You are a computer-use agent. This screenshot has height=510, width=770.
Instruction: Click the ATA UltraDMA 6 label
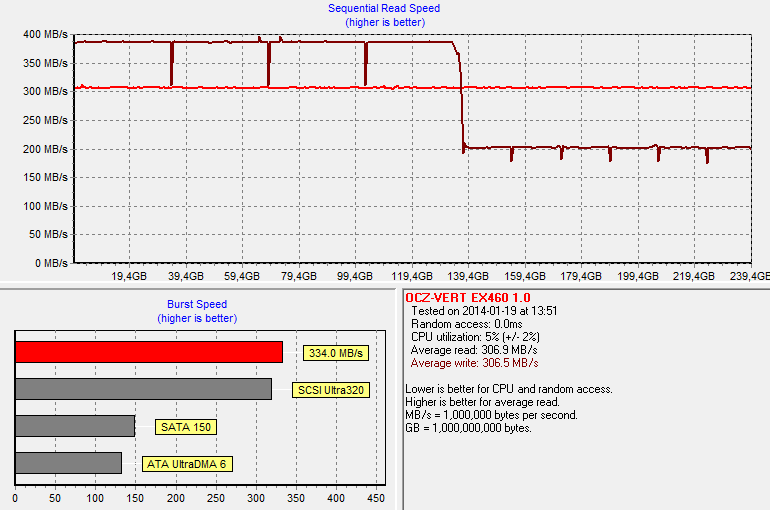coord(187,464)
